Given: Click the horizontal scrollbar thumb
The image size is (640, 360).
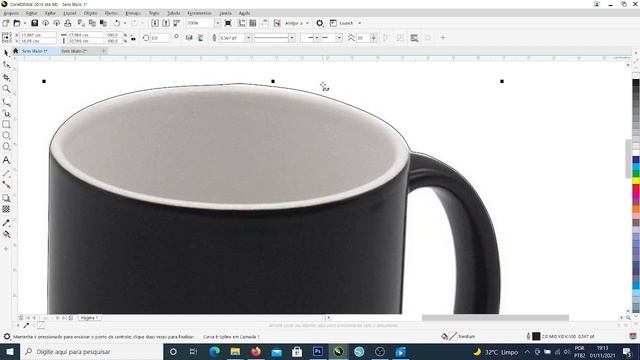Looking at the screenshot, I should coord(495,318).
